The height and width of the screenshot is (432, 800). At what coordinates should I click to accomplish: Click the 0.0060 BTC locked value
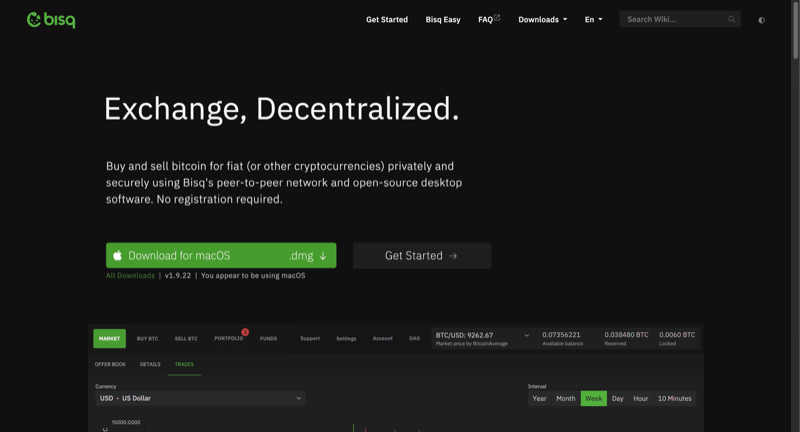coord(677,335)
